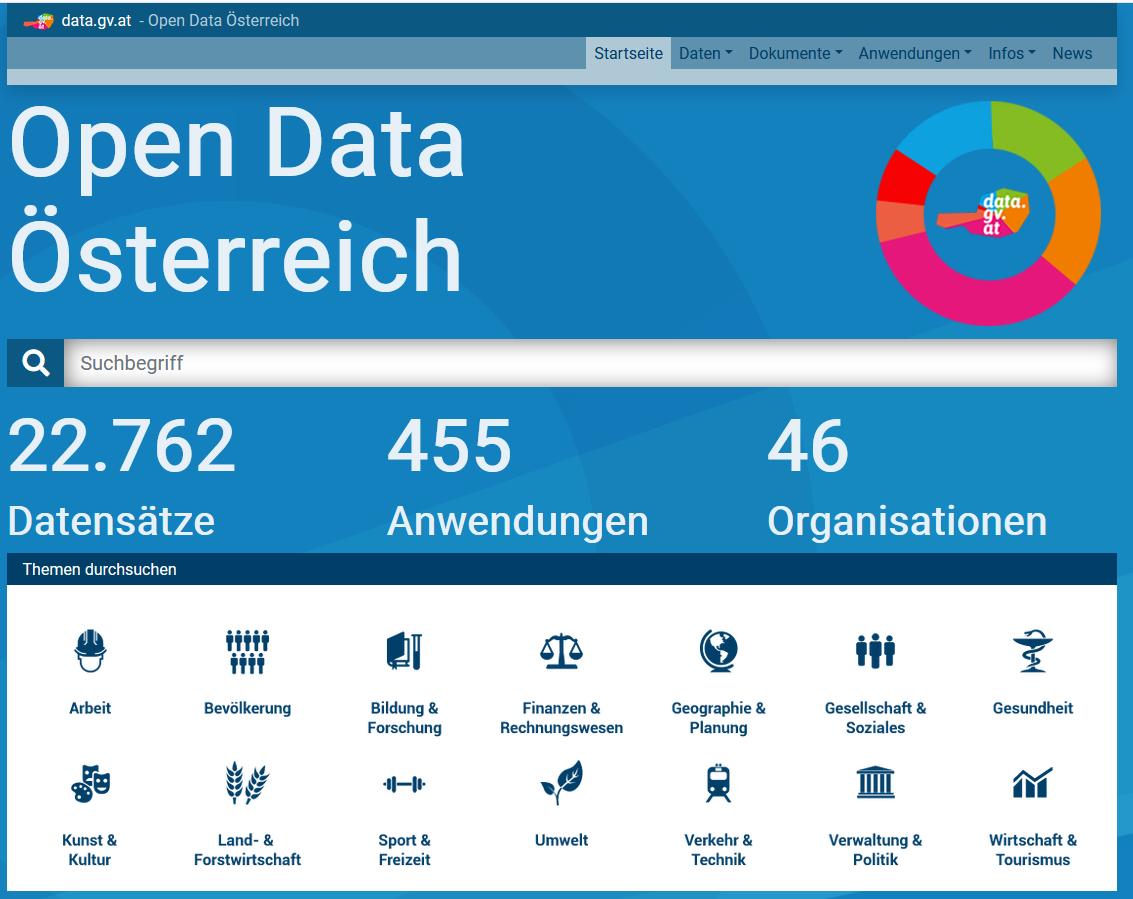The height and width of the screenshot is (899, 1133).
Task: Select the Kunst & Kultur masks icon
Action: 90,784
